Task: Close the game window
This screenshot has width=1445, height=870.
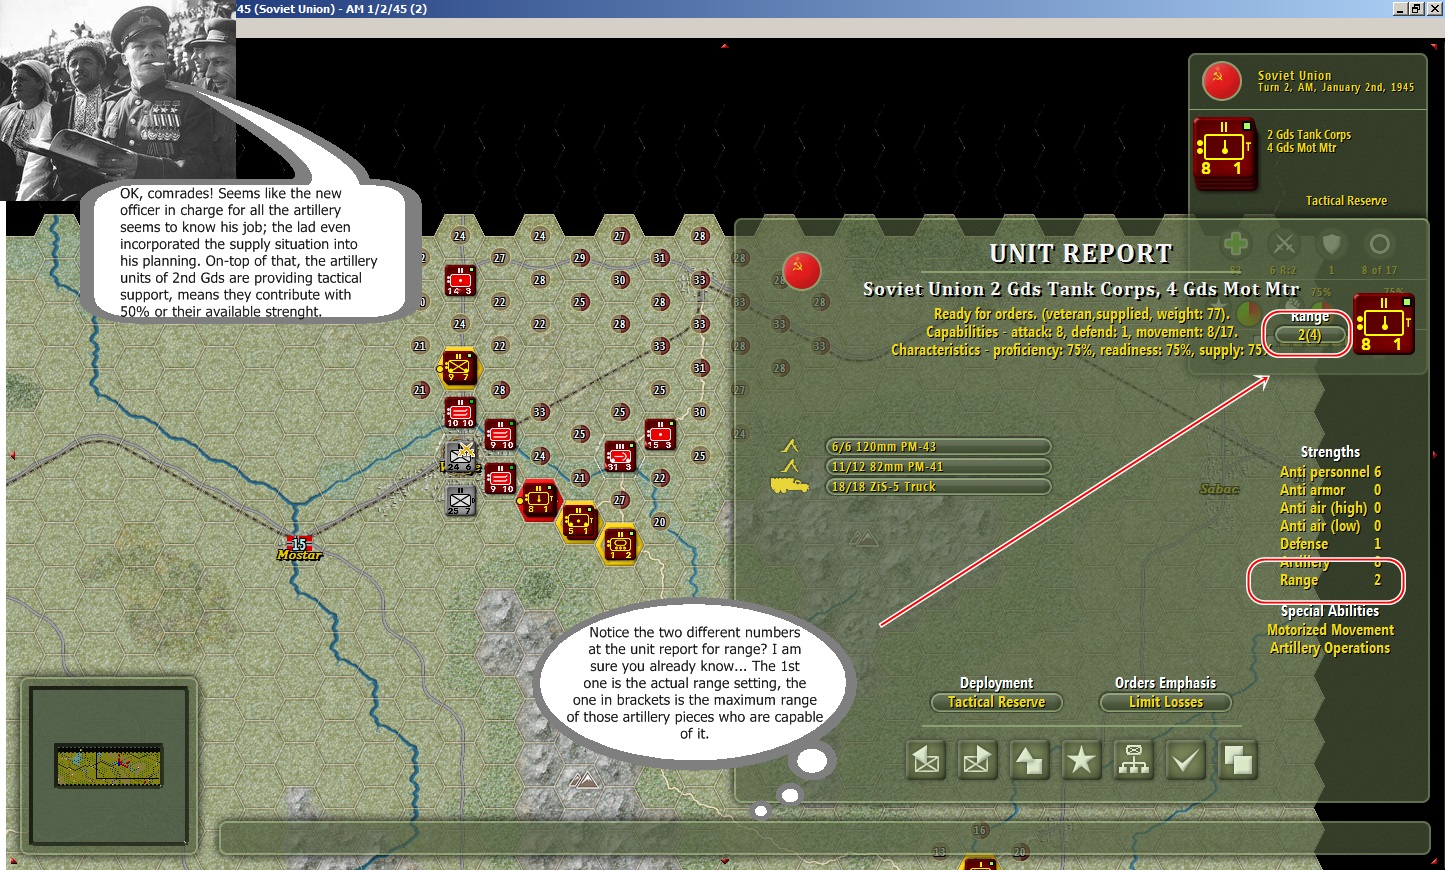Action: pyautogui.click(x=1434, y=8)
